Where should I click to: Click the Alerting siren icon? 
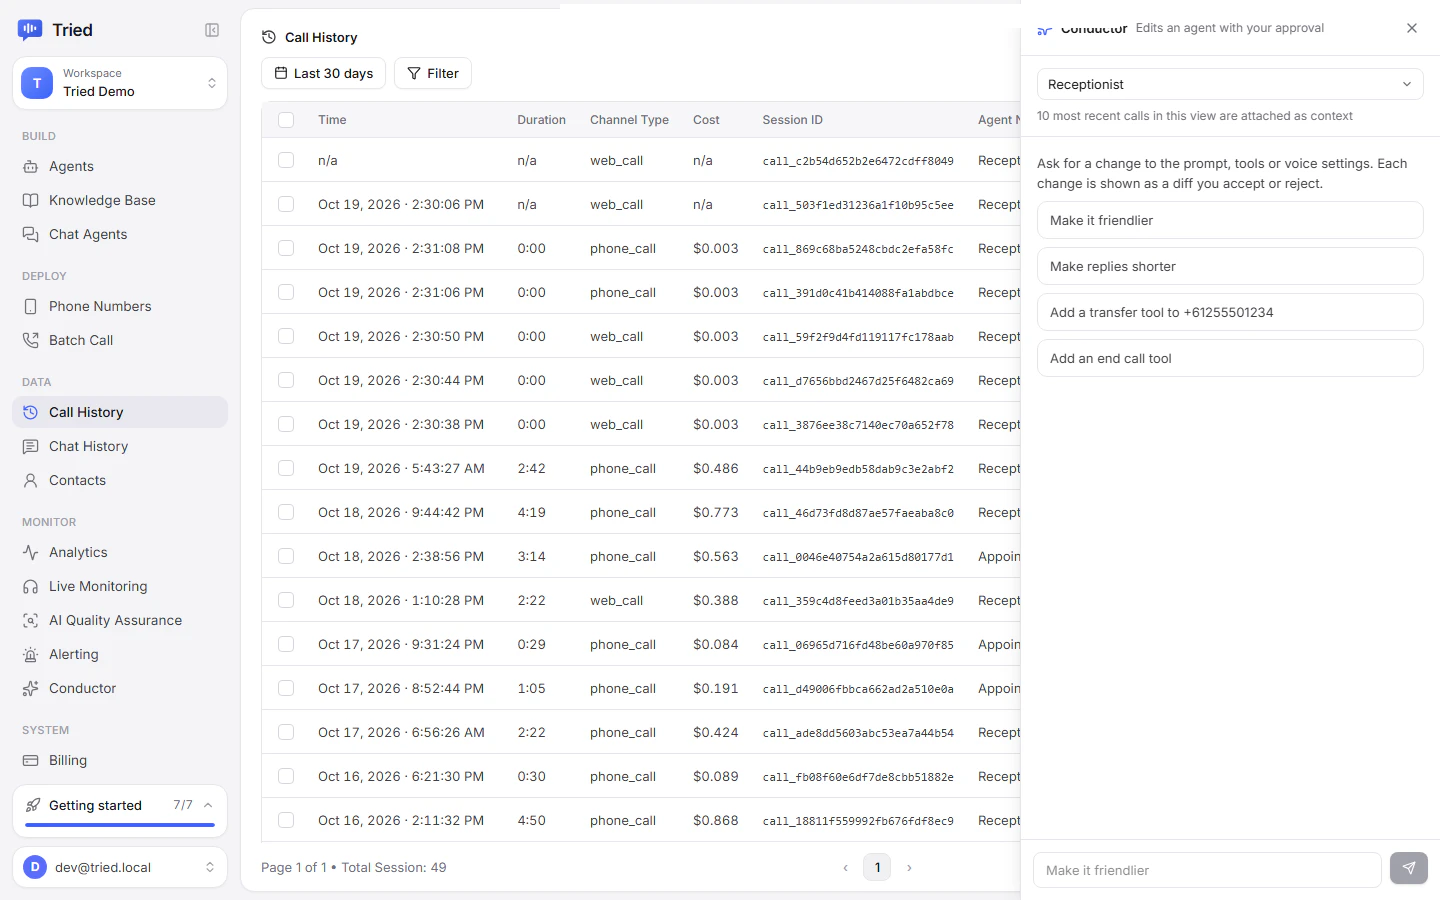pos(30,654)
